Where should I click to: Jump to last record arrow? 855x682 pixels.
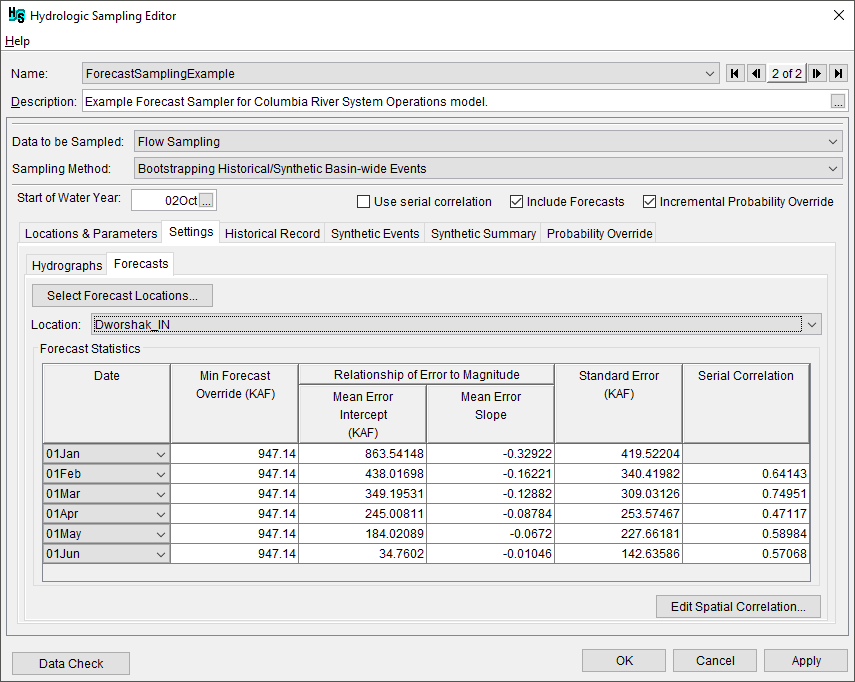(838, 73)
